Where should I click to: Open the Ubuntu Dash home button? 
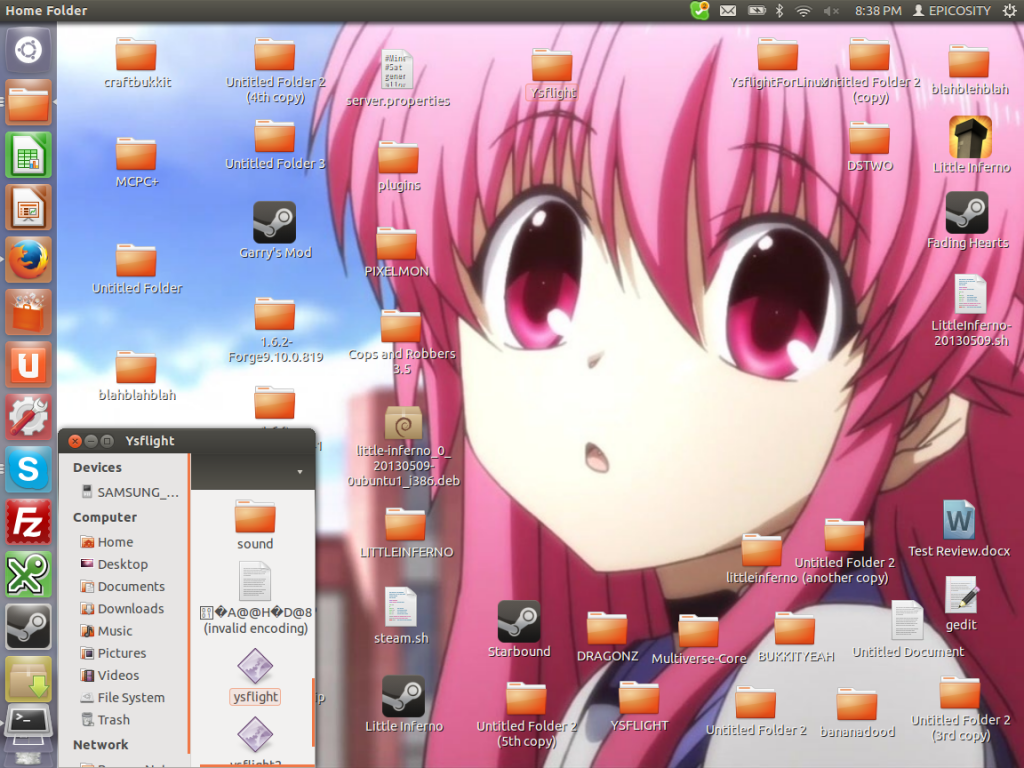click(x=28, y=50)
